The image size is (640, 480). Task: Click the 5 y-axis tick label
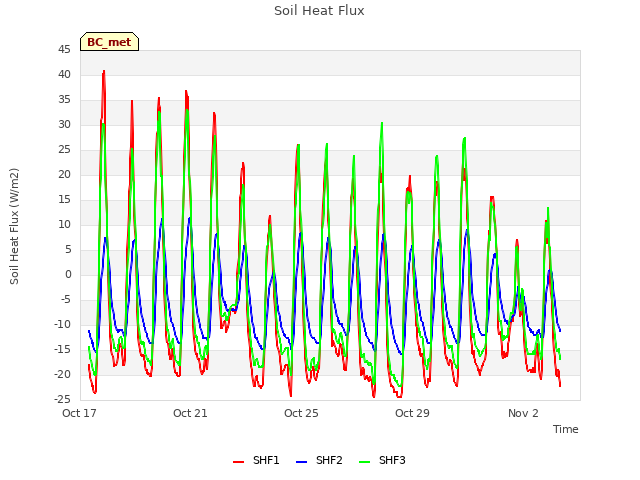pyautogui.click(x=68, y=249)
